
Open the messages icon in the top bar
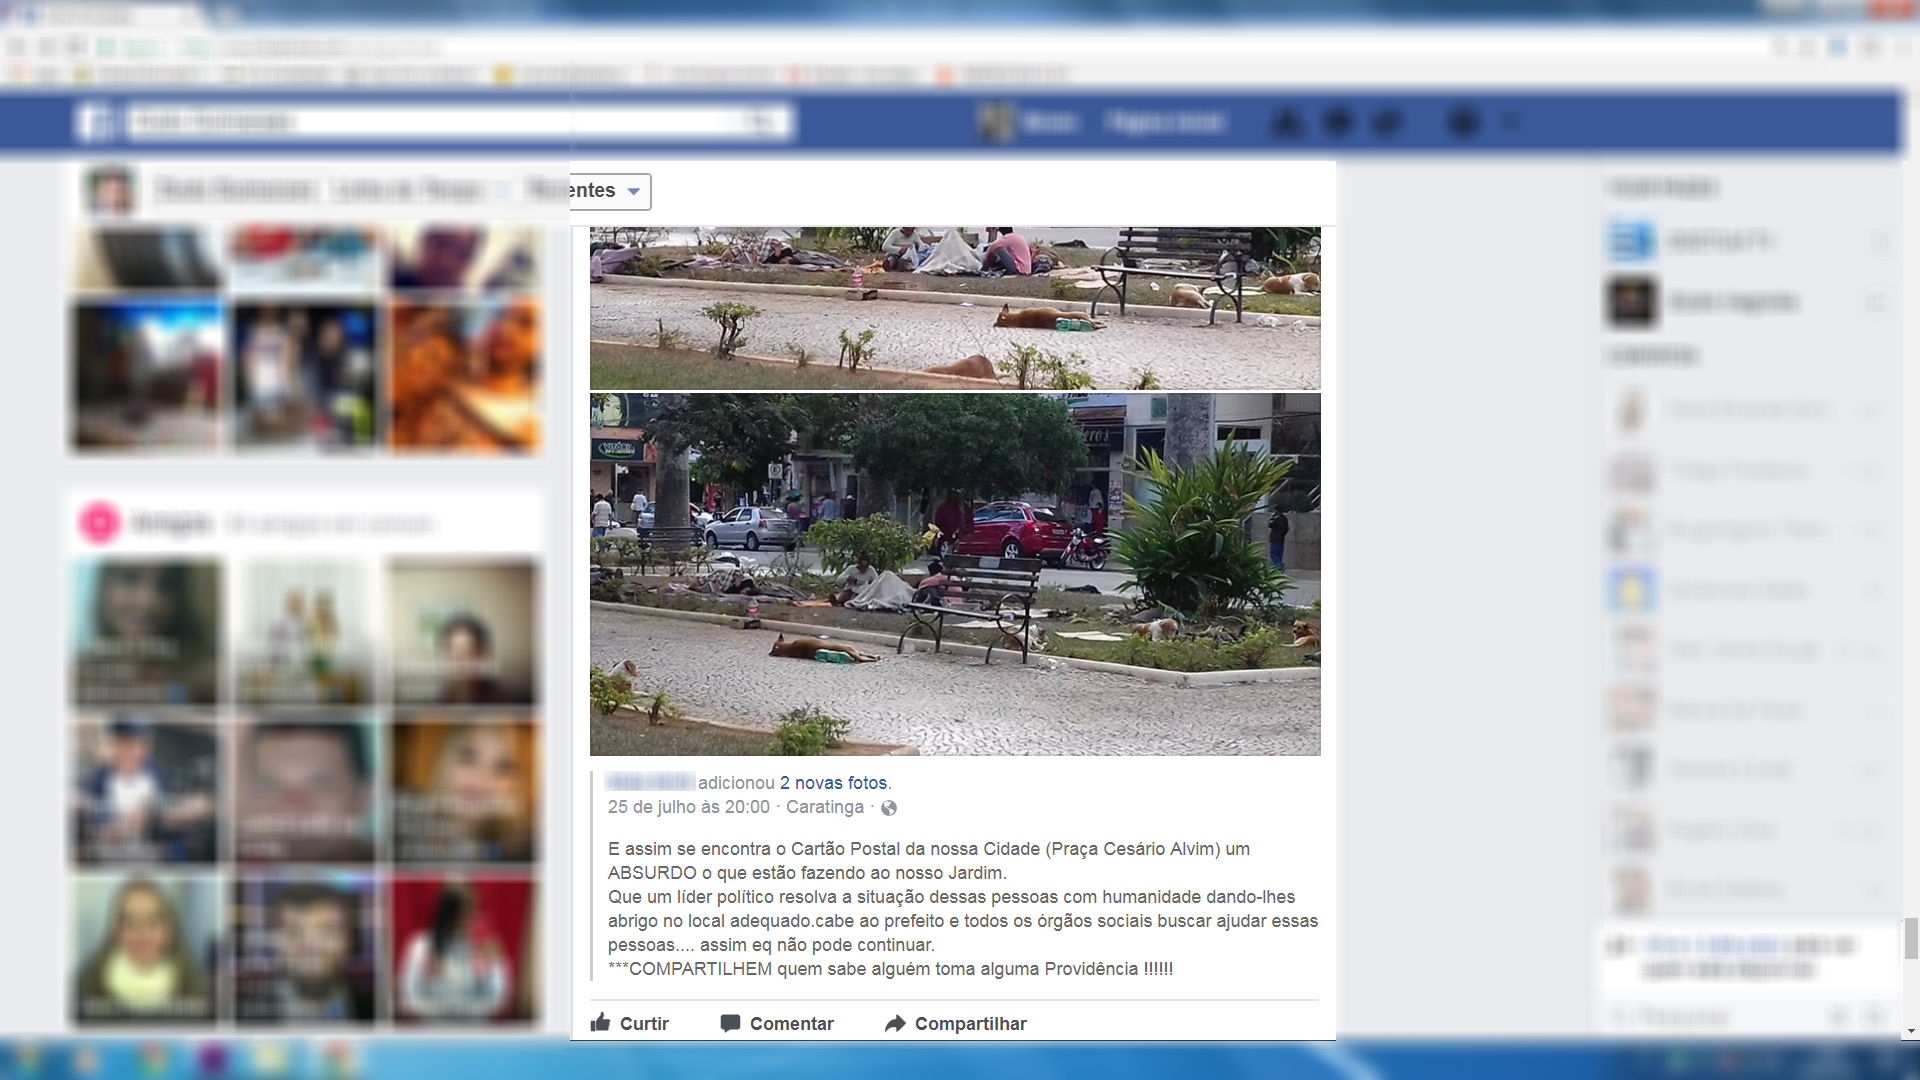click(x=1338, y=123)
